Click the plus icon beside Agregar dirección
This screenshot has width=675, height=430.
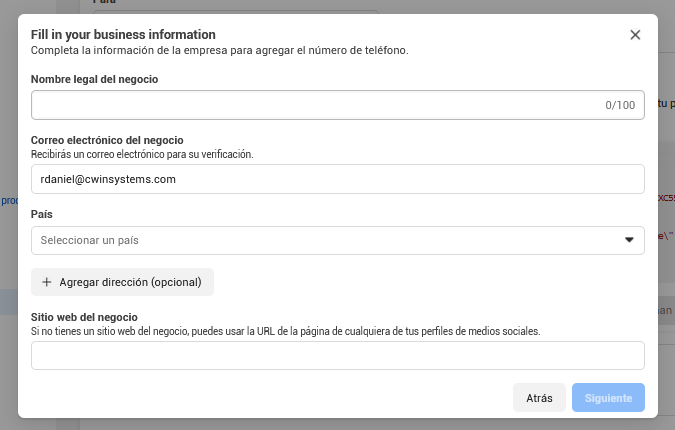[46, 282]
